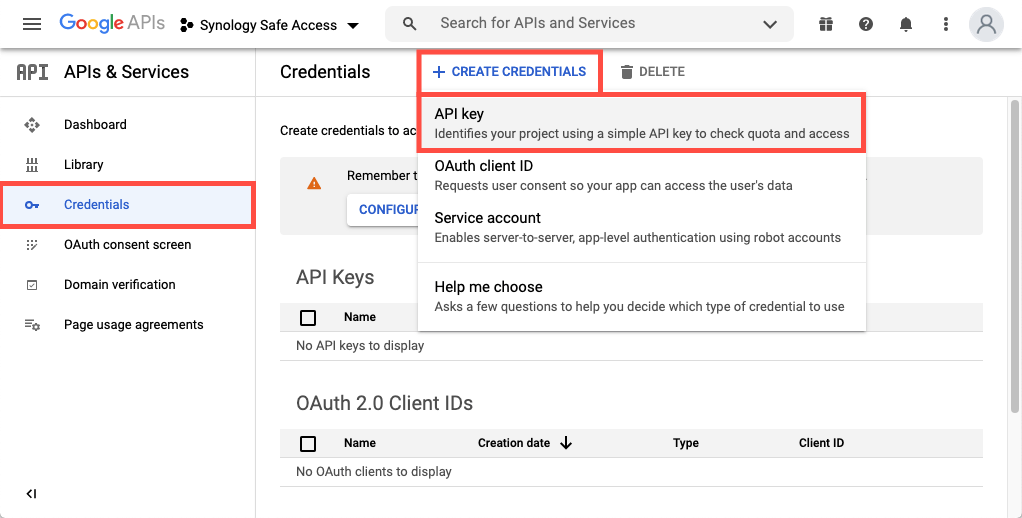Open the help question mark icon
The width and height of the screenshot is (1022, 518).
pyautogui.click(x=866, y=25)
